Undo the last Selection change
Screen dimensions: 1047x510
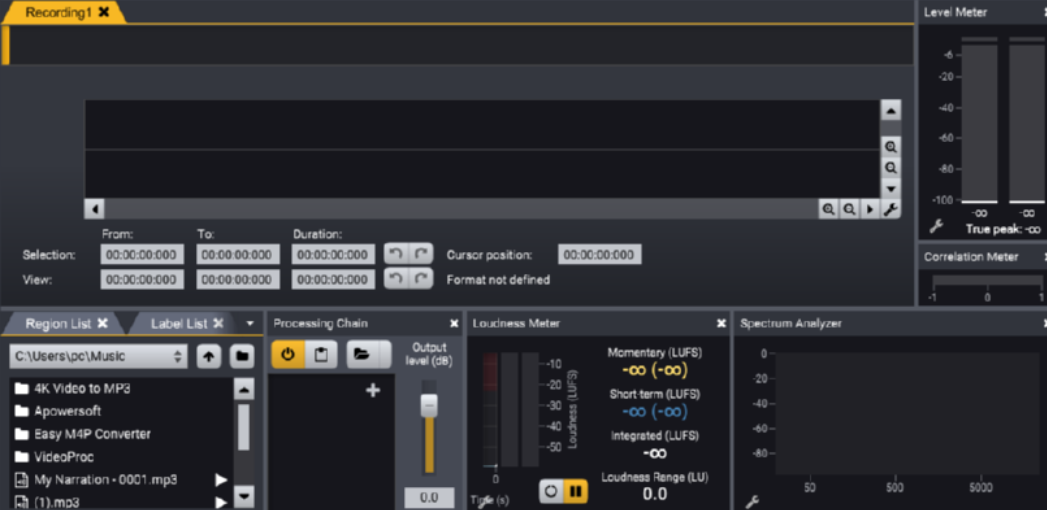[x=395, y=254]
